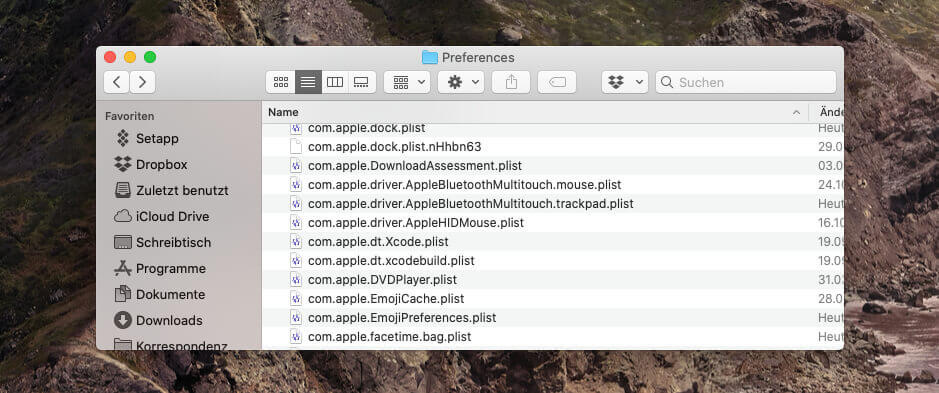Toggle the sort-order arrow in Name header
The height and width of the screenshot is (393, 939).
[x=796, y=112]
